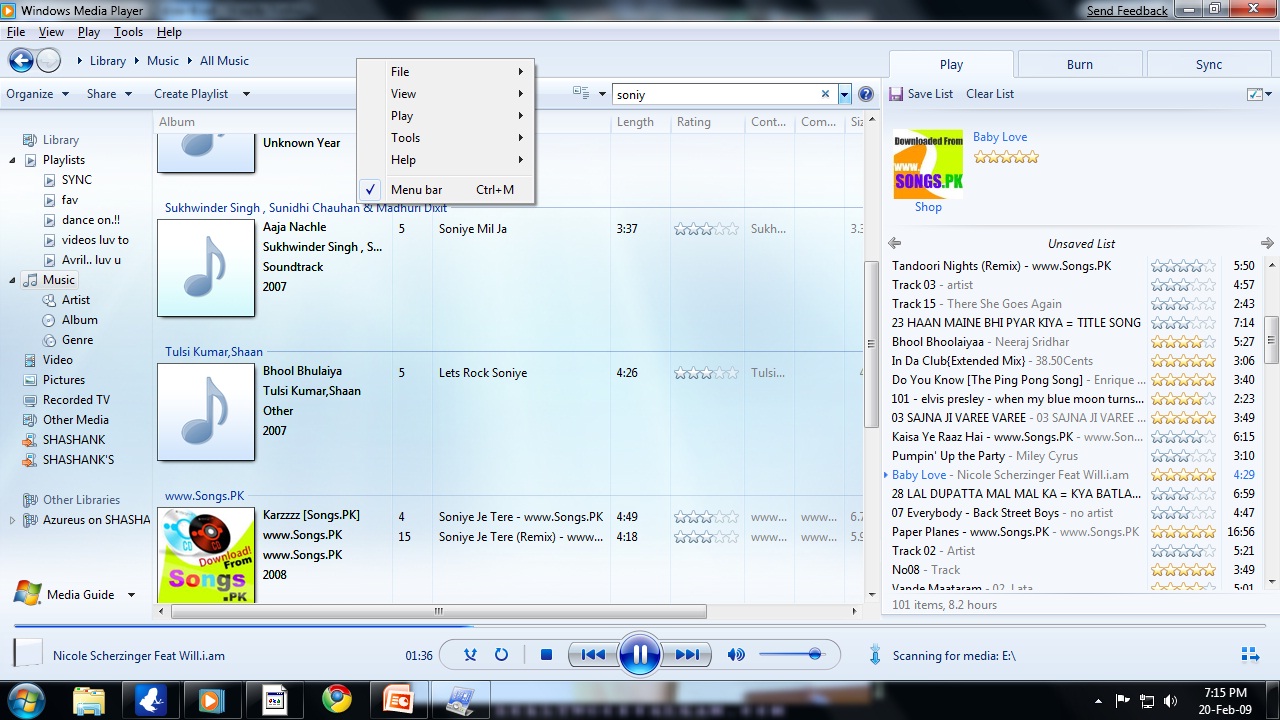
Task: Expand the Create Playlist dropdown arrow
Action: tap(246, 94)
